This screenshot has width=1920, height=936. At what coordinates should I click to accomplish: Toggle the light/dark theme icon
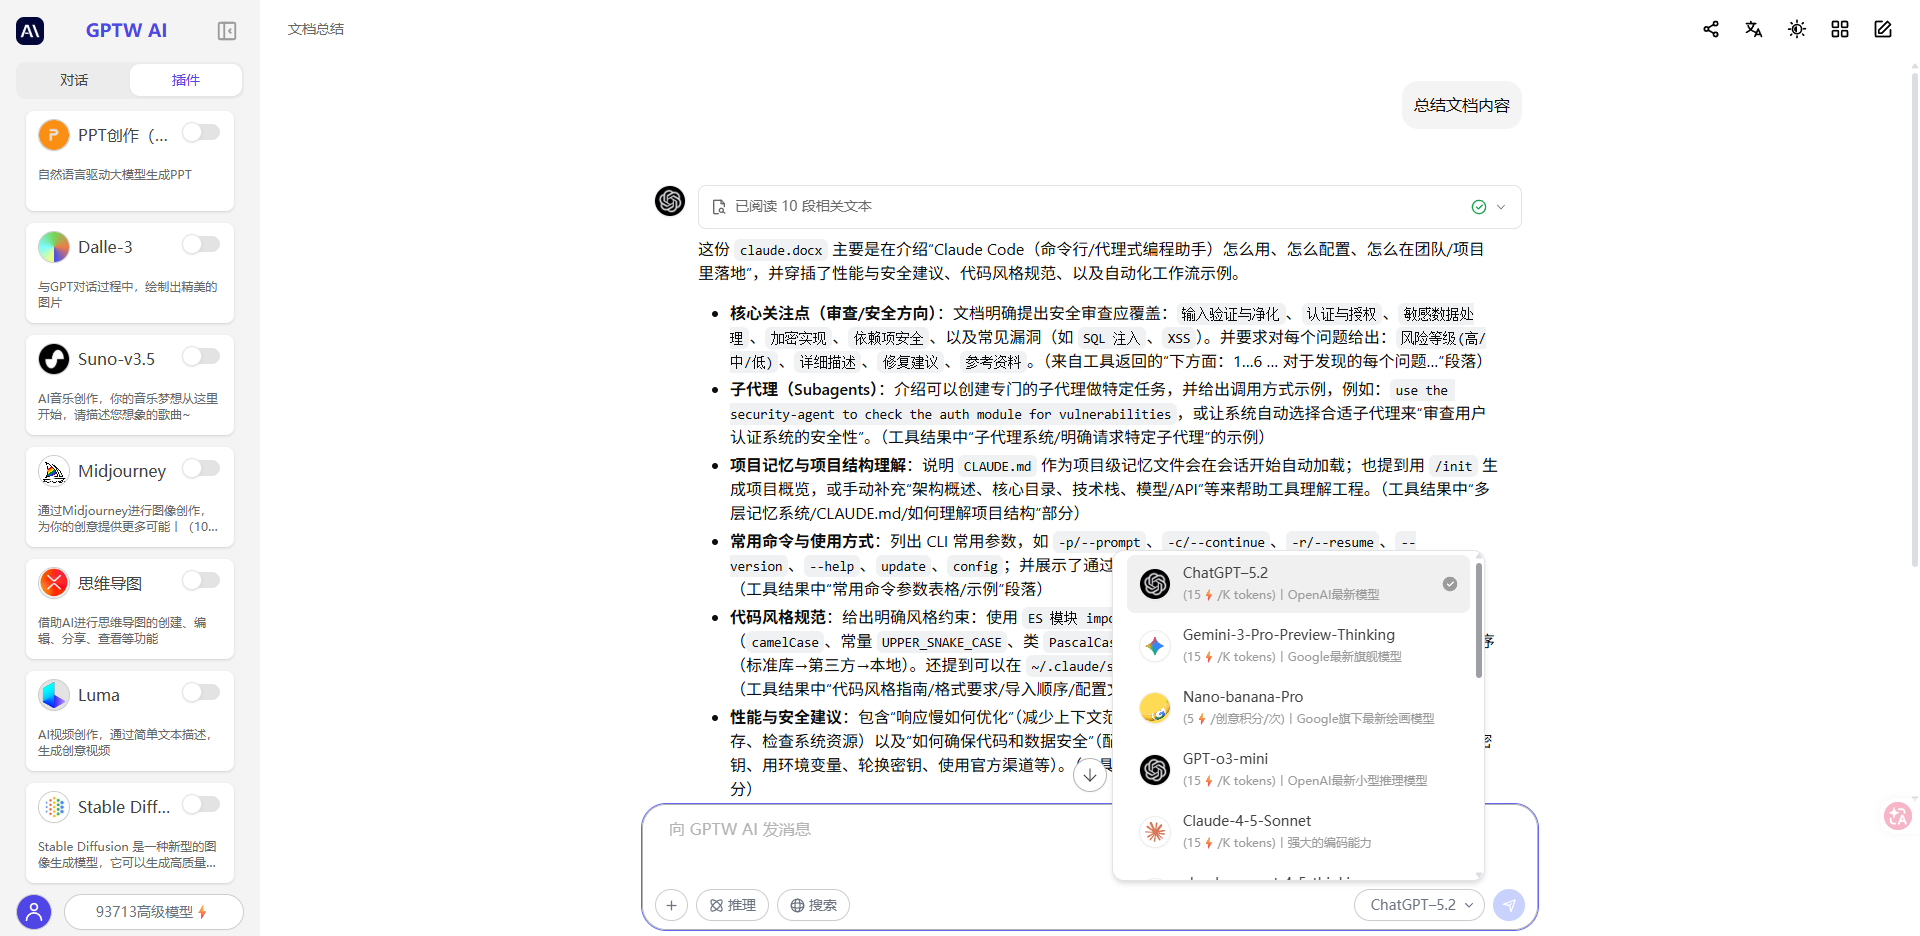[x=1797, y=29]
